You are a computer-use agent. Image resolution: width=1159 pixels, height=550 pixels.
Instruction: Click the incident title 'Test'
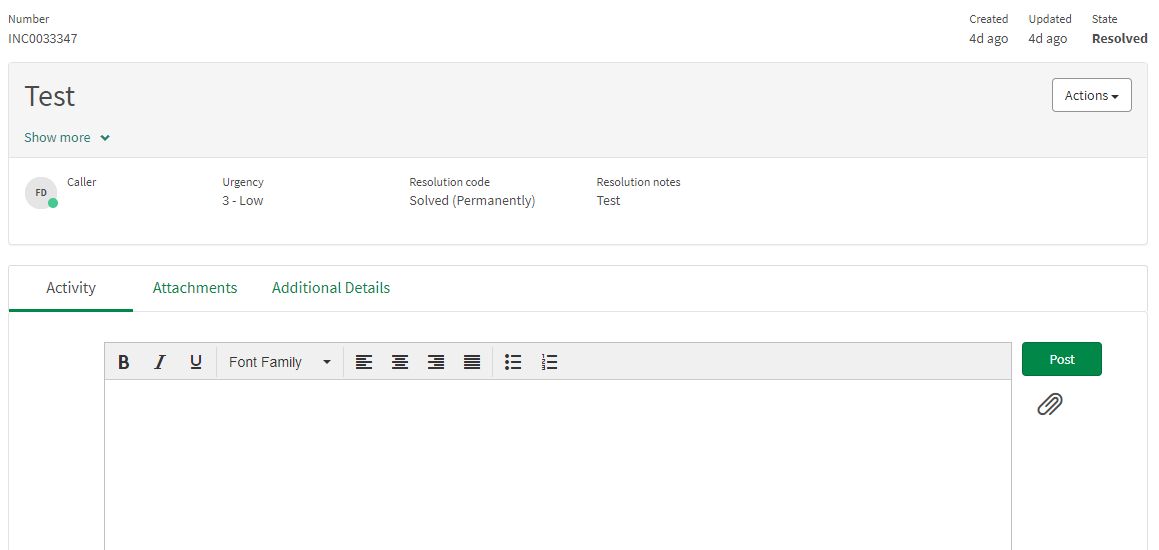(50, 96)
